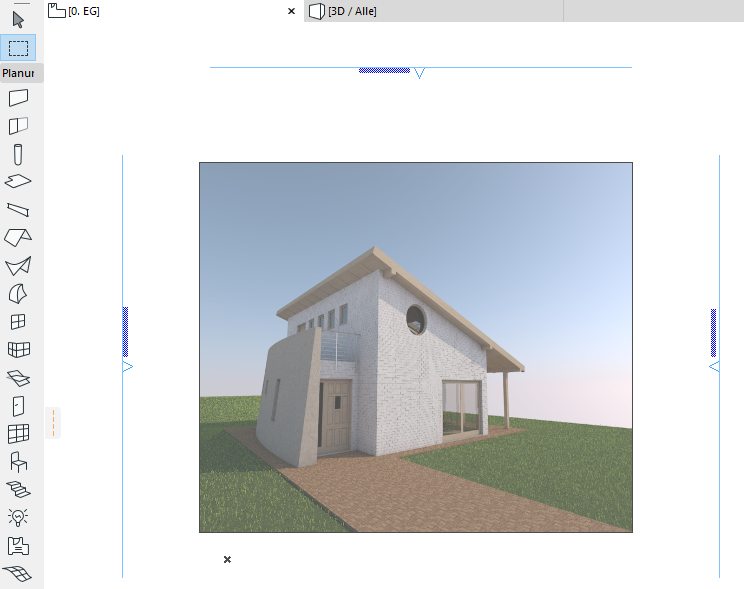Click the project origin X mark

pyautogui.click(x=227, y=560)
